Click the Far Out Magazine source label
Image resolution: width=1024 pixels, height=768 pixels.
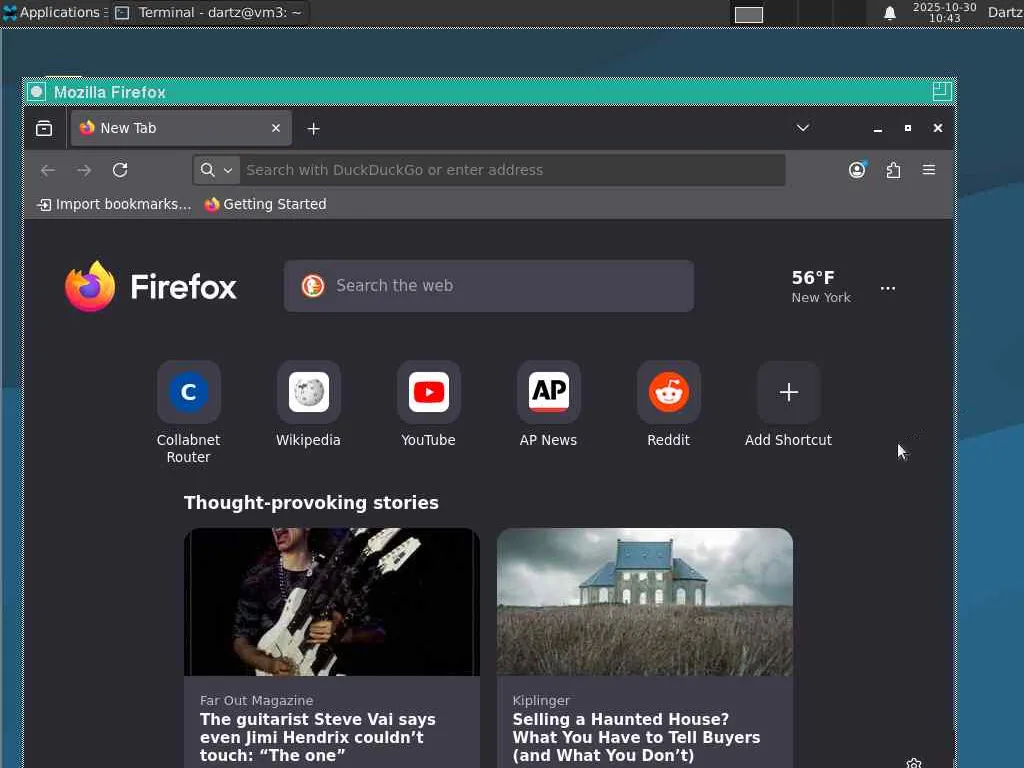tap(257, 700)
